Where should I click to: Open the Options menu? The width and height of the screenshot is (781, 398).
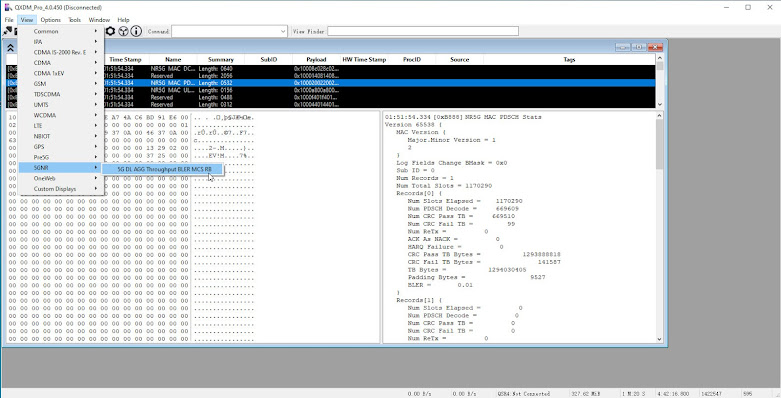(x=50, y=20)
